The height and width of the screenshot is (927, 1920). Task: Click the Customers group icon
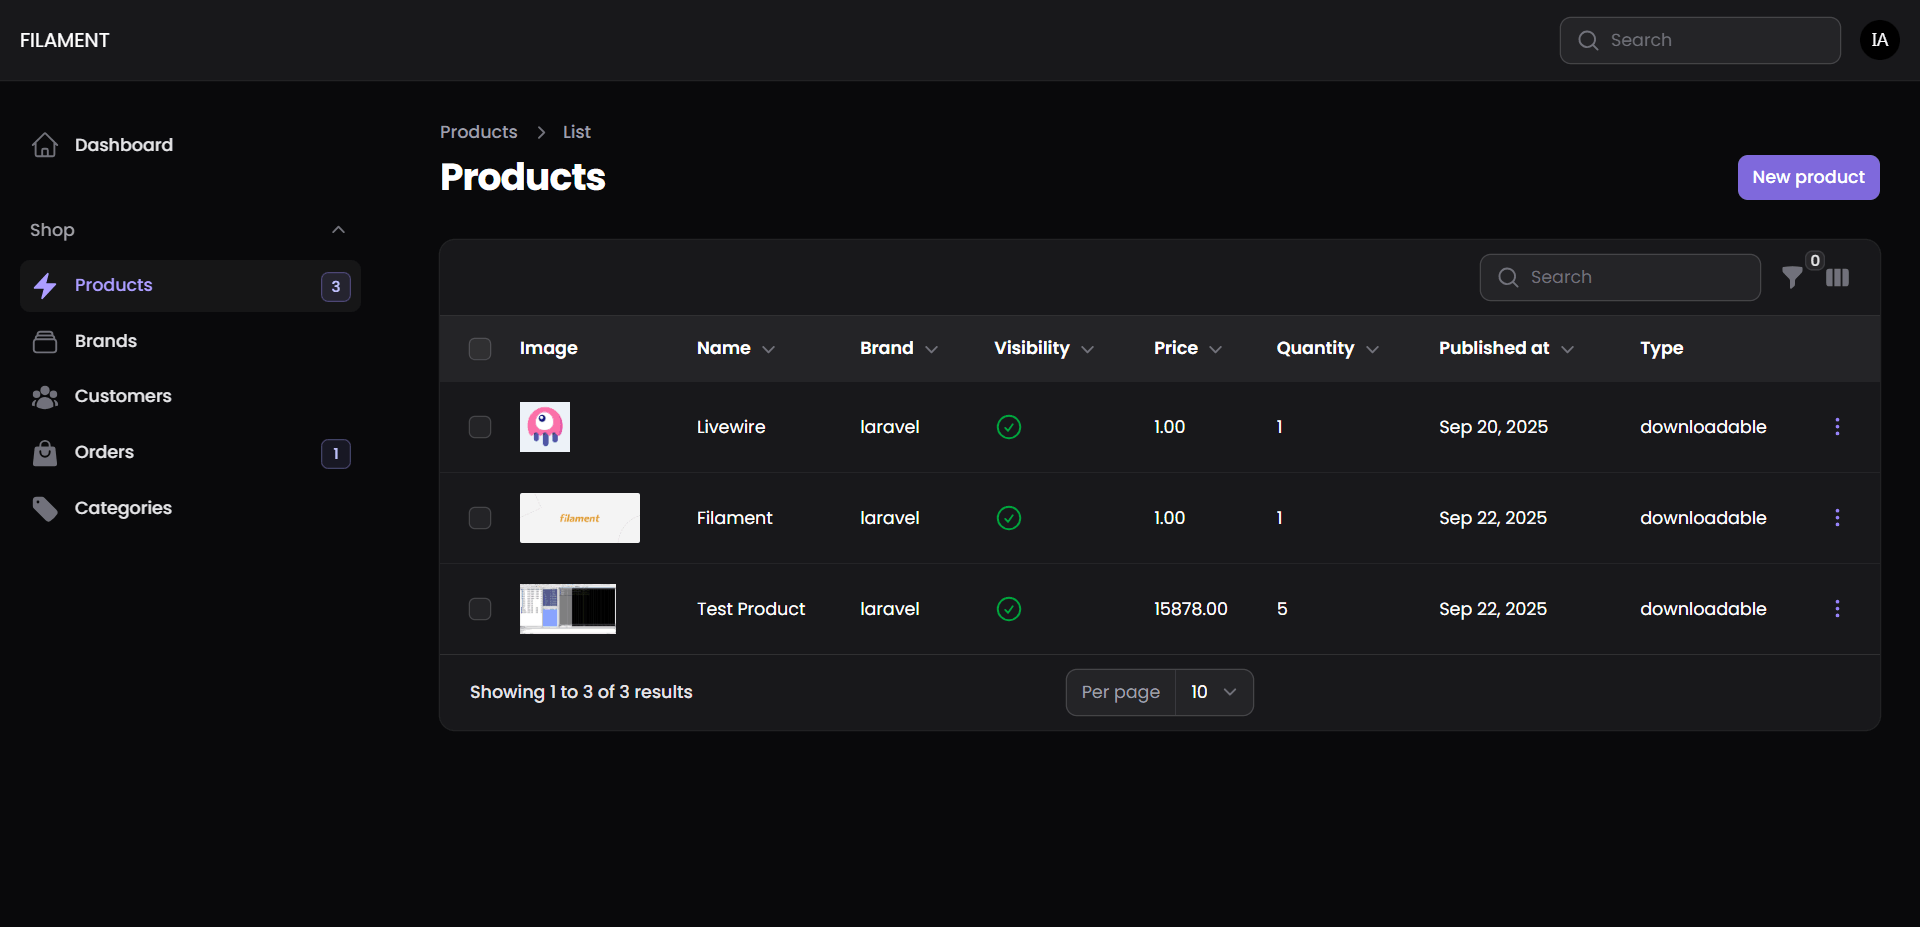tap(45, 397)
